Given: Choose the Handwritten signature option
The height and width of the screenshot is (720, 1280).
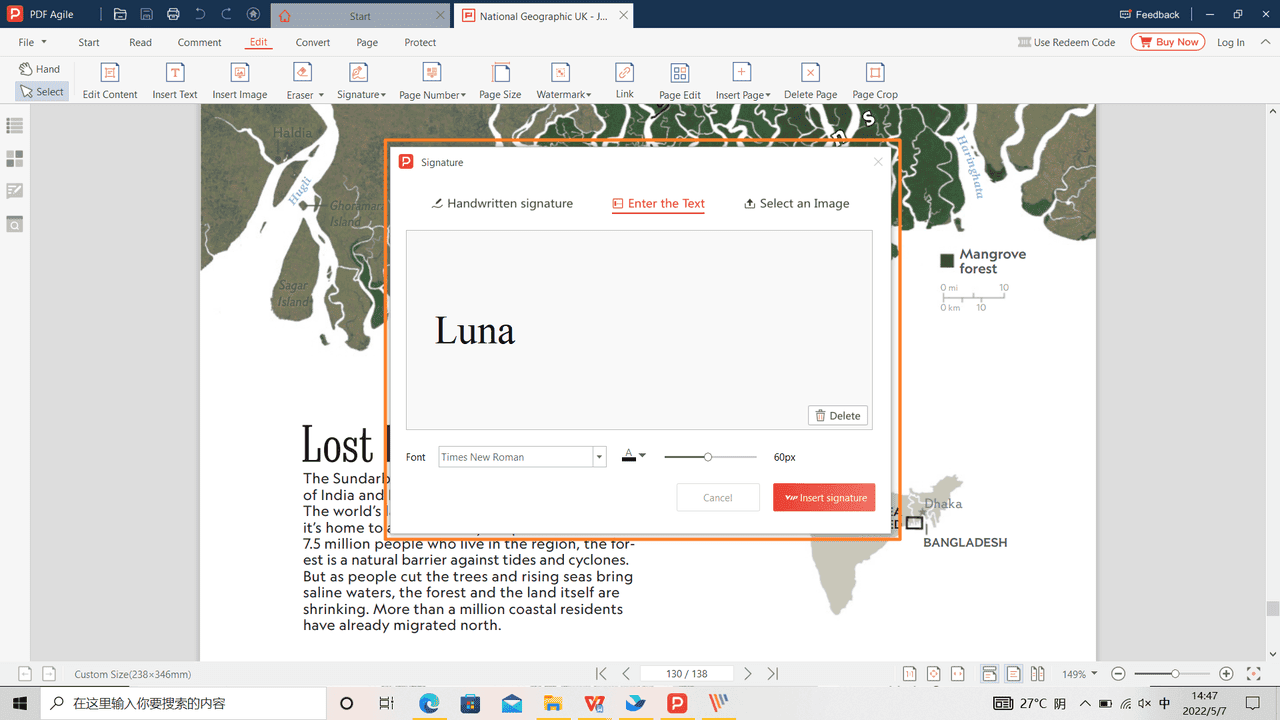Looking at the screenshot, I should tap(502, 203).
